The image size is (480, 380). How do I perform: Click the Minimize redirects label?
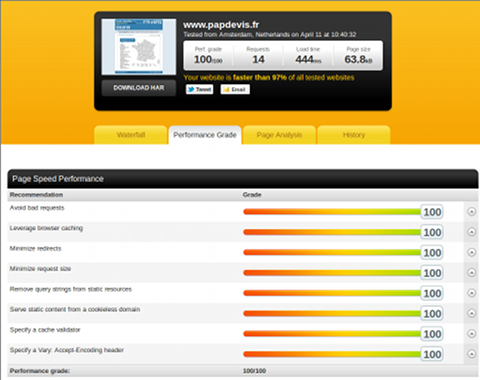point(36,249)
